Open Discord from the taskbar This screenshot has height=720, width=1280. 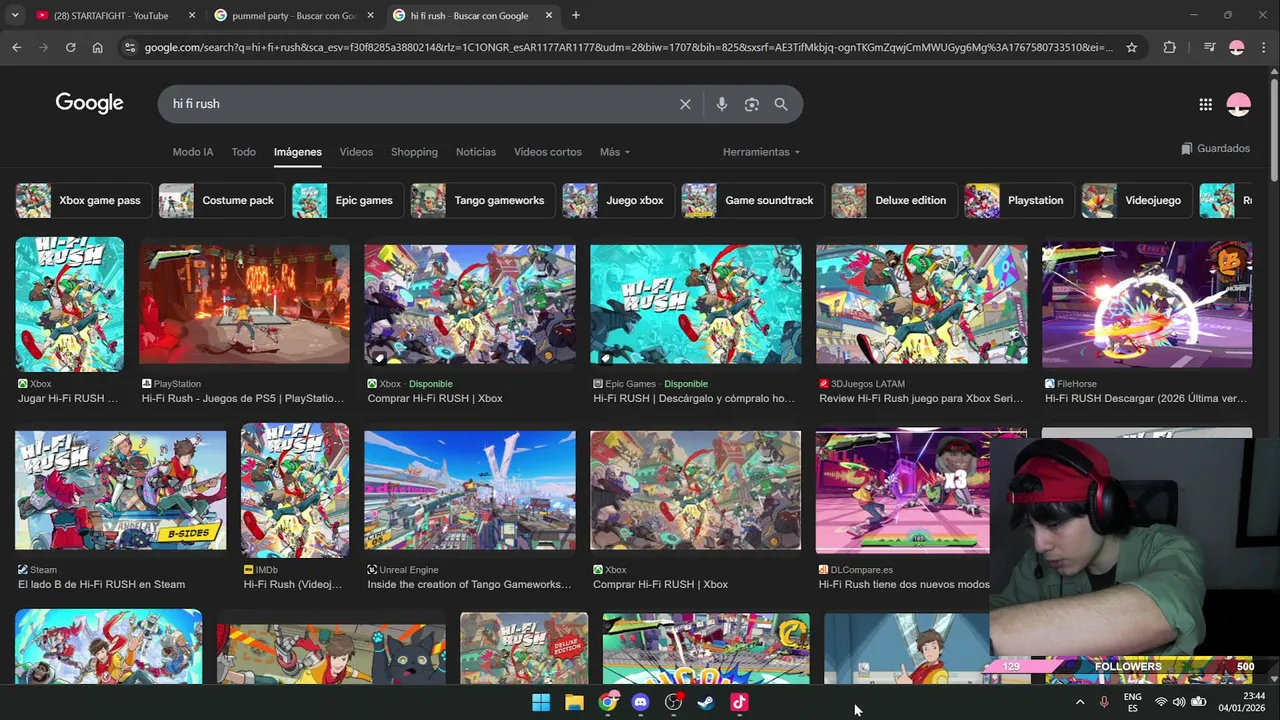[x=640, y=702]
